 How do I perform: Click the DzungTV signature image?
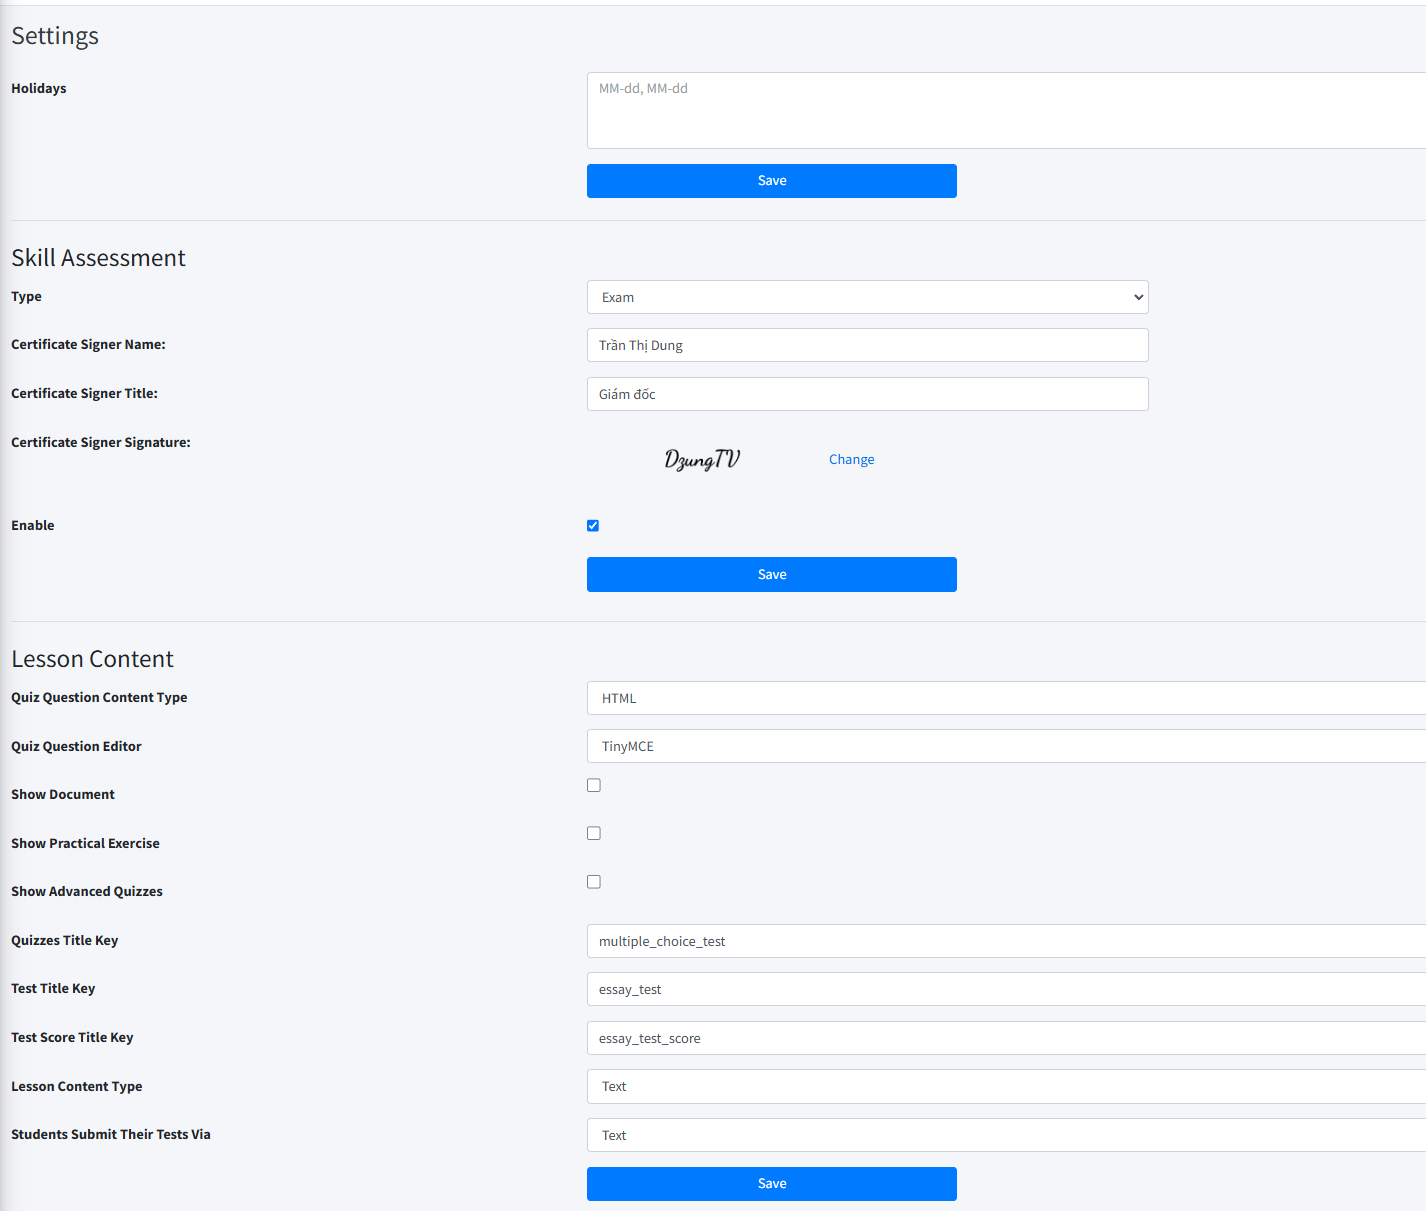702,459
